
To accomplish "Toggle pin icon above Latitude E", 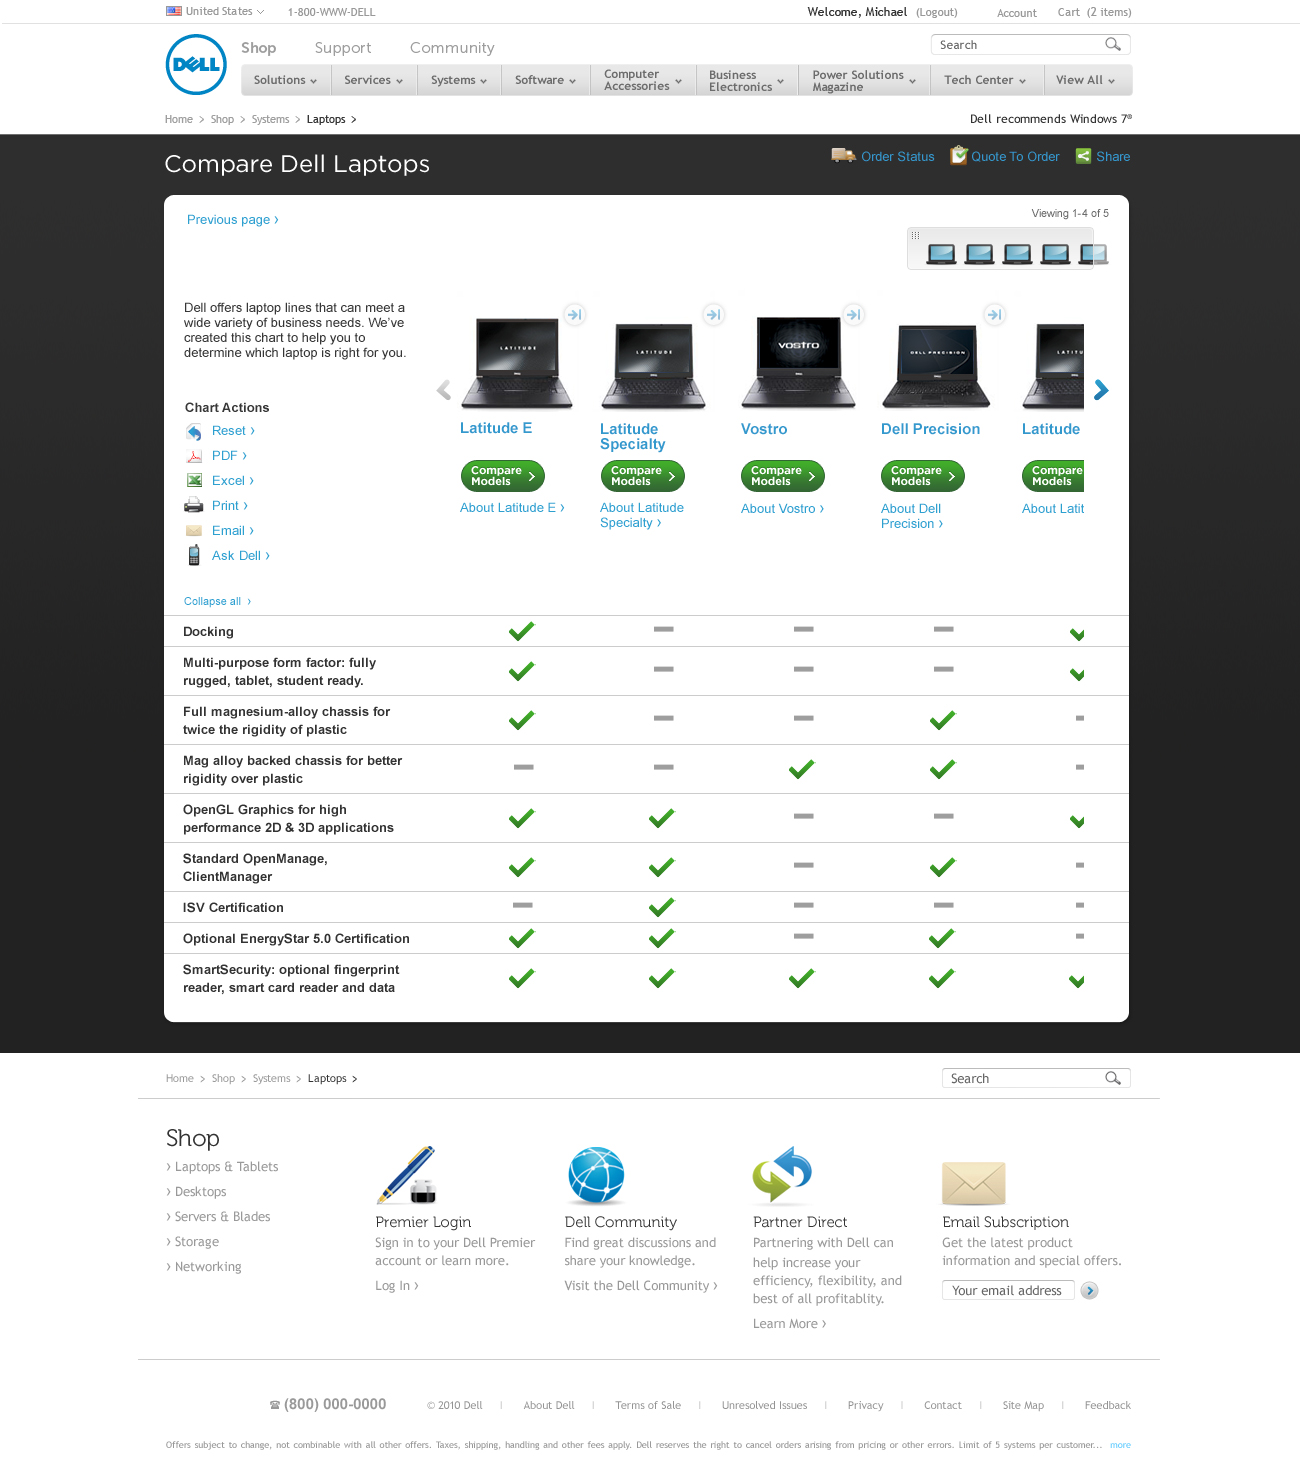I will (574, 315).
